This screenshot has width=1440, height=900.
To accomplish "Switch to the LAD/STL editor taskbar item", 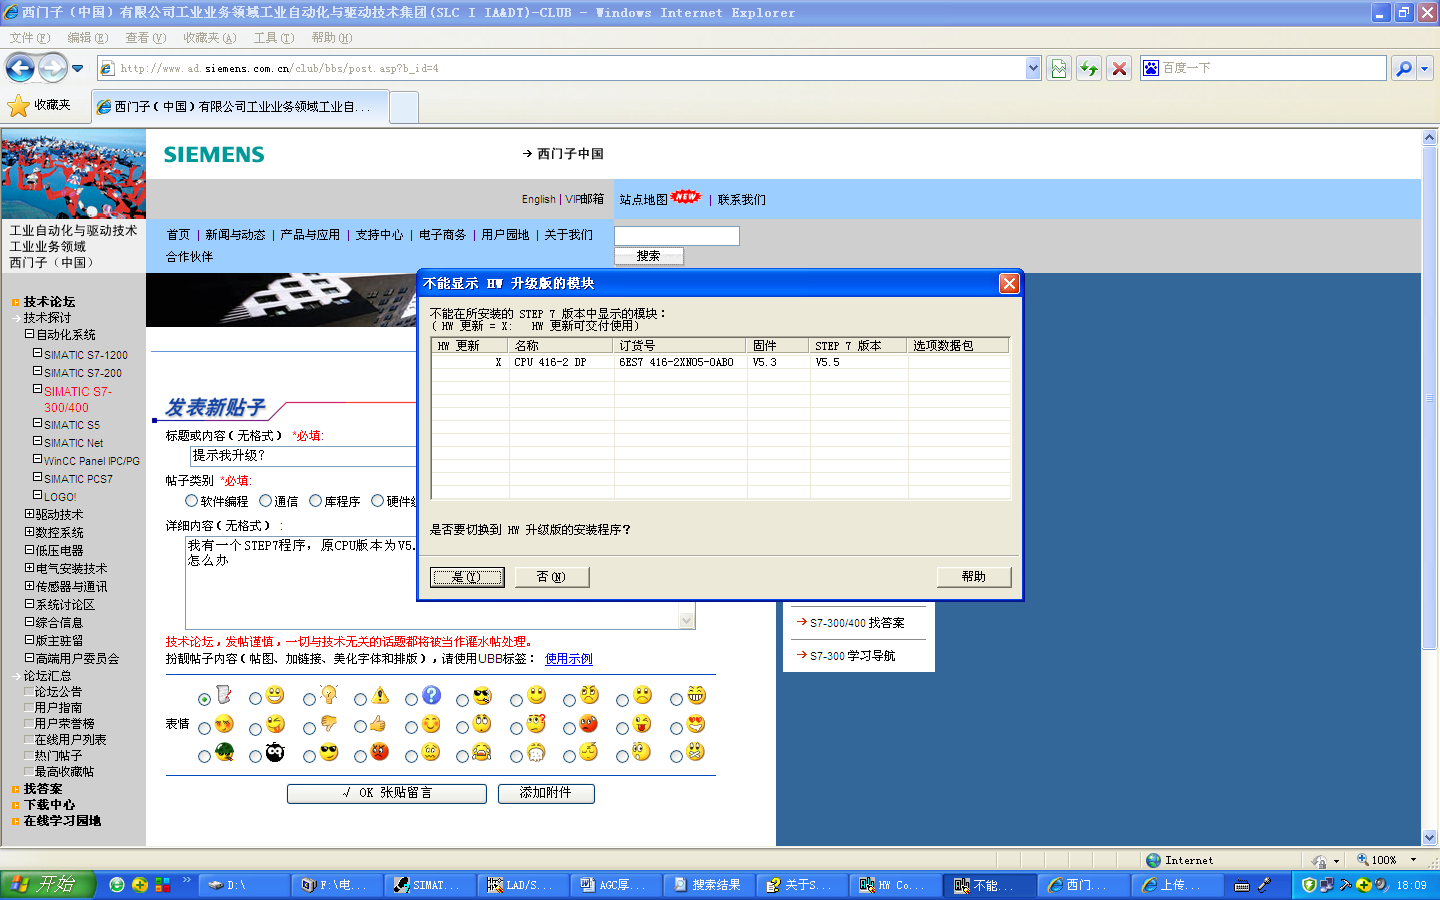I will pyautogui.click(x=523, y=885).
